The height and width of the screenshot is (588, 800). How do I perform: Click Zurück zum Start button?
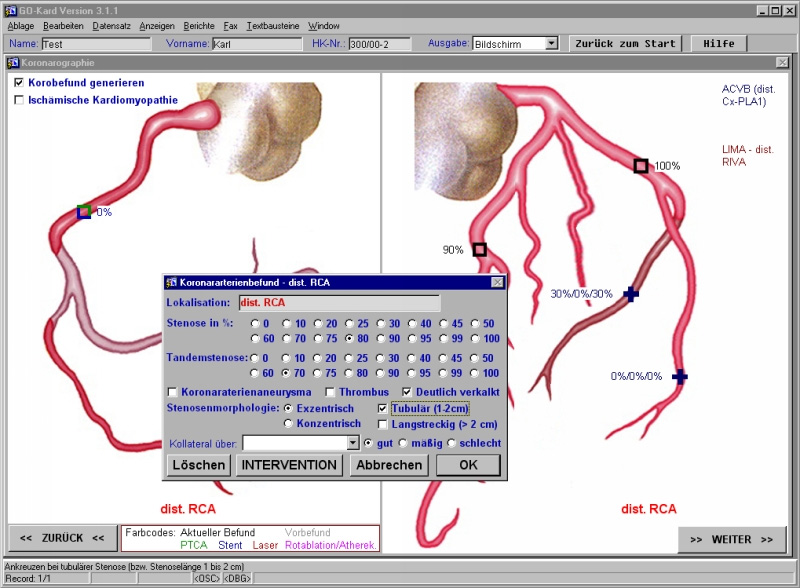click(x=626, y=43)
